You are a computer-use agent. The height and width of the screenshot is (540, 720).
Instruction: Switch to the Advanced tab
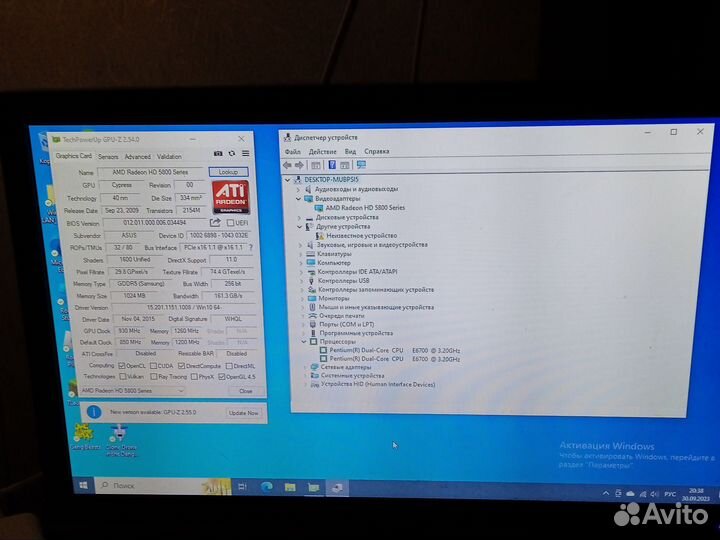(x=138, y=157)
